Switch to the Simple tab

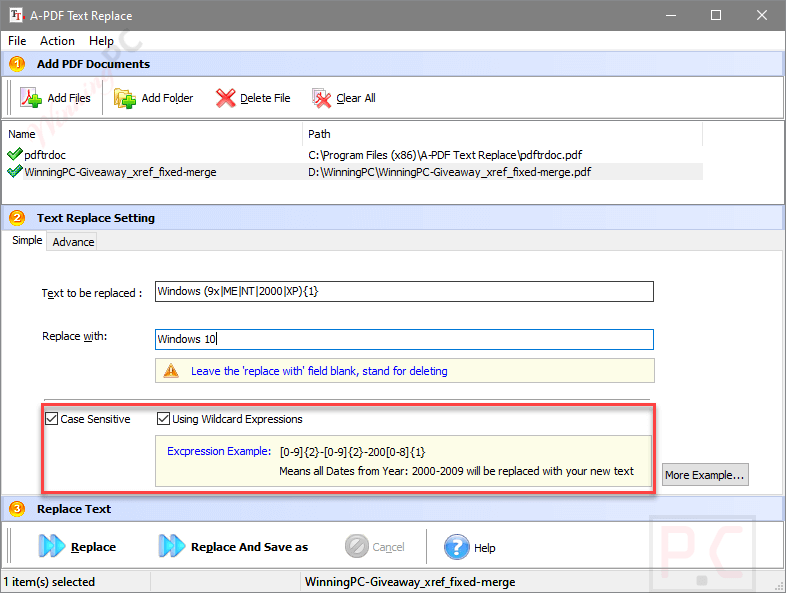(x=27, y=240)
